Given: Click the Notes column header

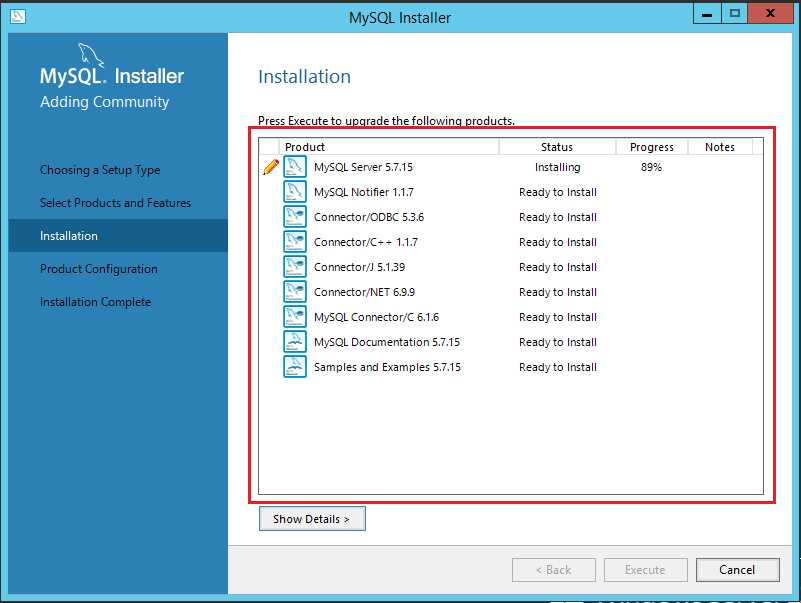Looking at the screenshot, I should 720,147.
